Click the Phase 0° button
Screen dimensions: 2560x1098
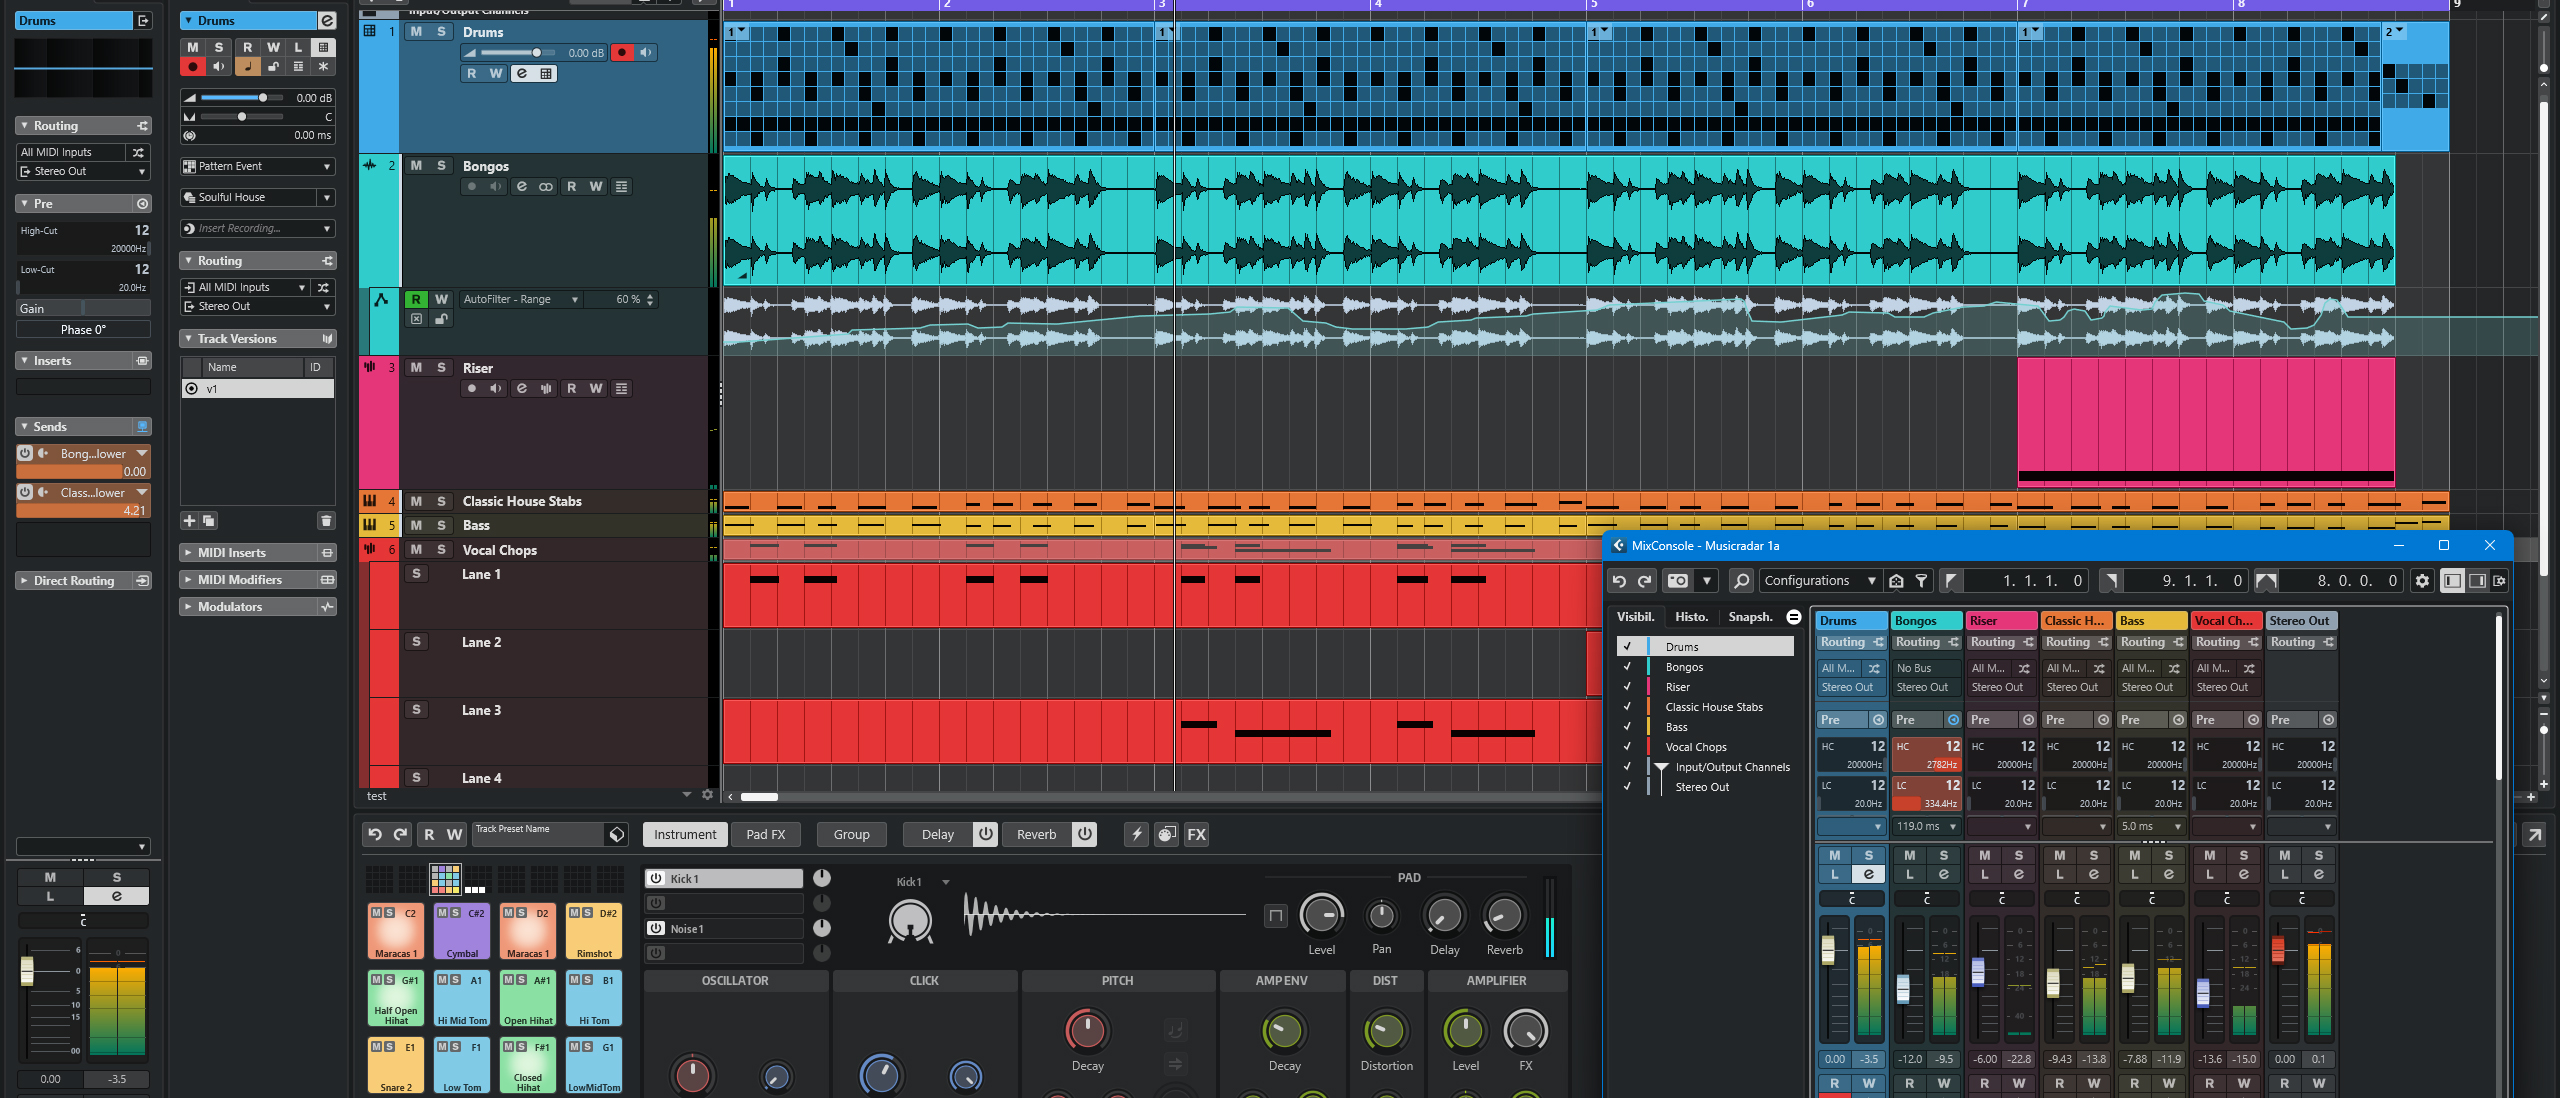[83, 329]
